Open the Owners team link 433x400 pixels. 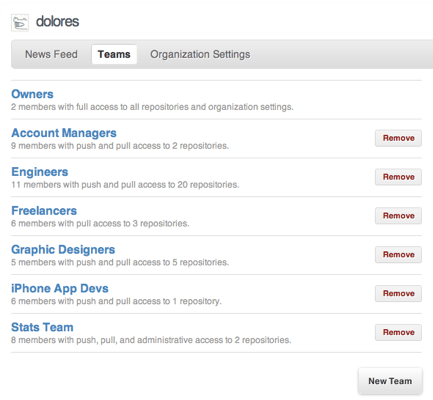pyautogui.click(x=32, y=94)
